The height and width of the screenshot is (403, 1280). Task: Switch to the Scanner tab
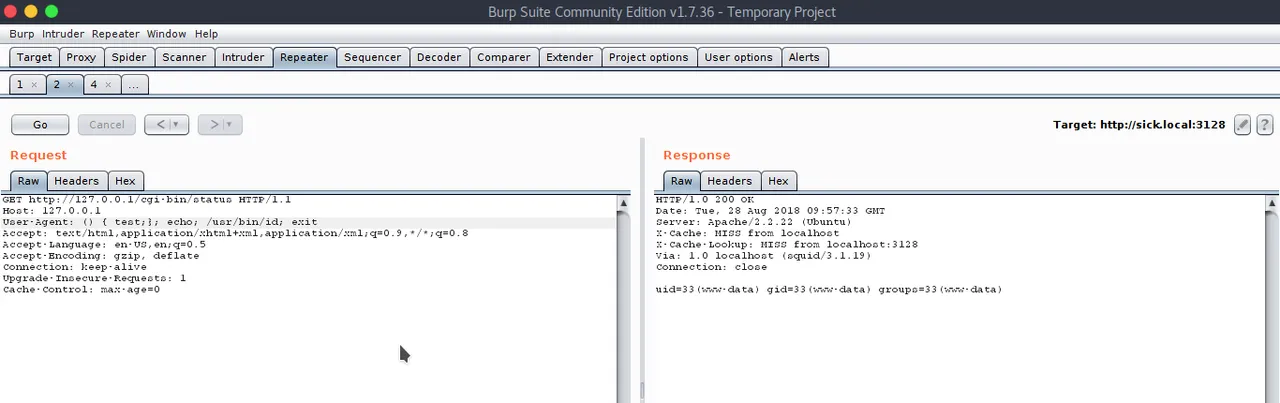coord(184,57)
